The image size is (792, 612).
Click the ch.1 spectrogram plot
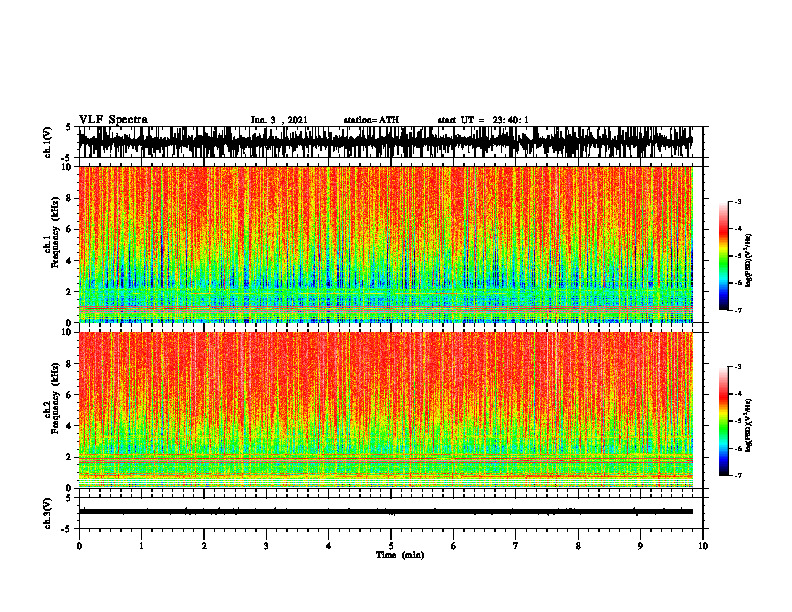(x=385, y=244)
